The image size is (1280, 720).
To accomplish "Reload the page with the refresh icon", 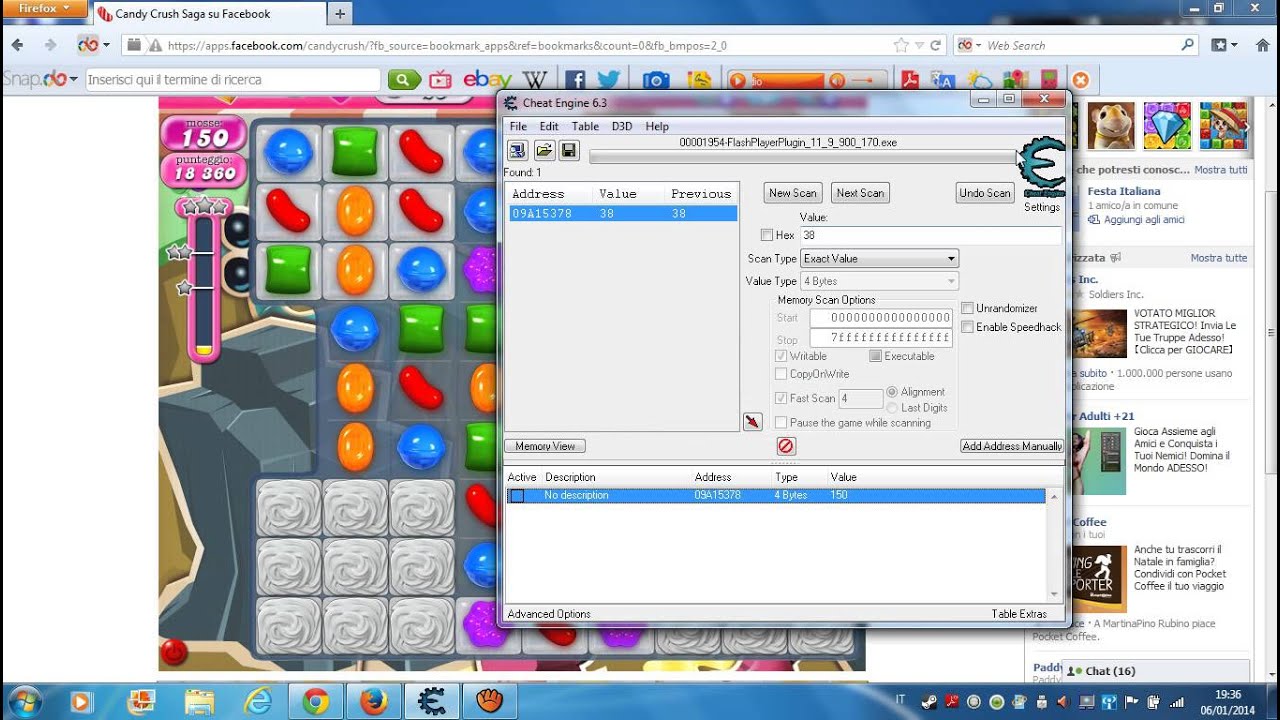I will point(936,45).
